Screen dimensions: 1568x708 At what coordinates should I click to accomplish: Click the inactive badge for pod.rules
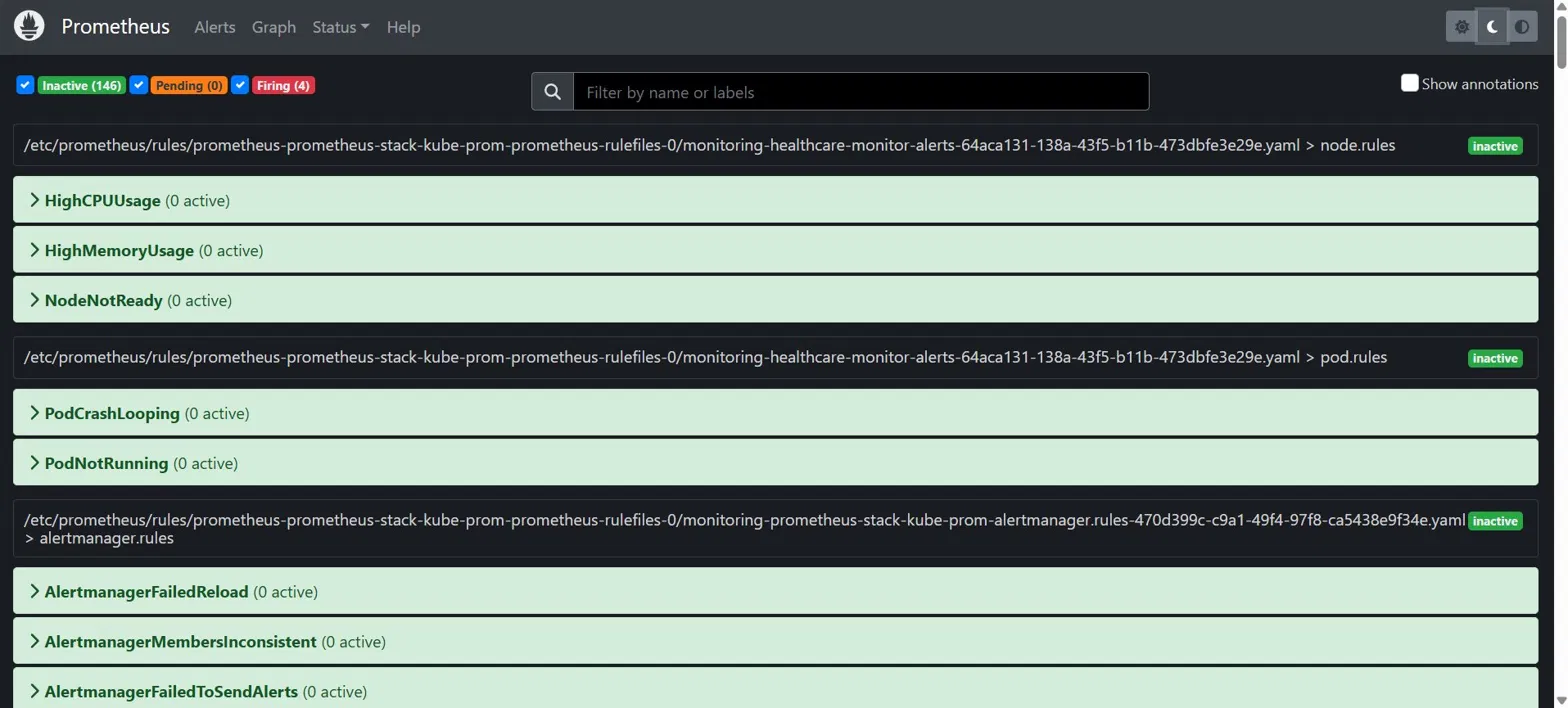point(1495,358)
